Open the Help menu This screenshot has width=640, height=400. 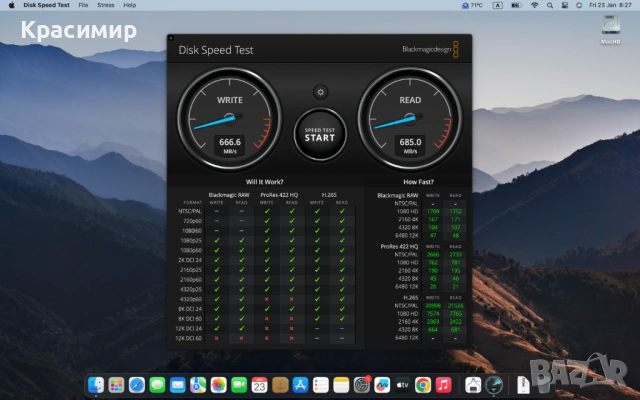129,5
